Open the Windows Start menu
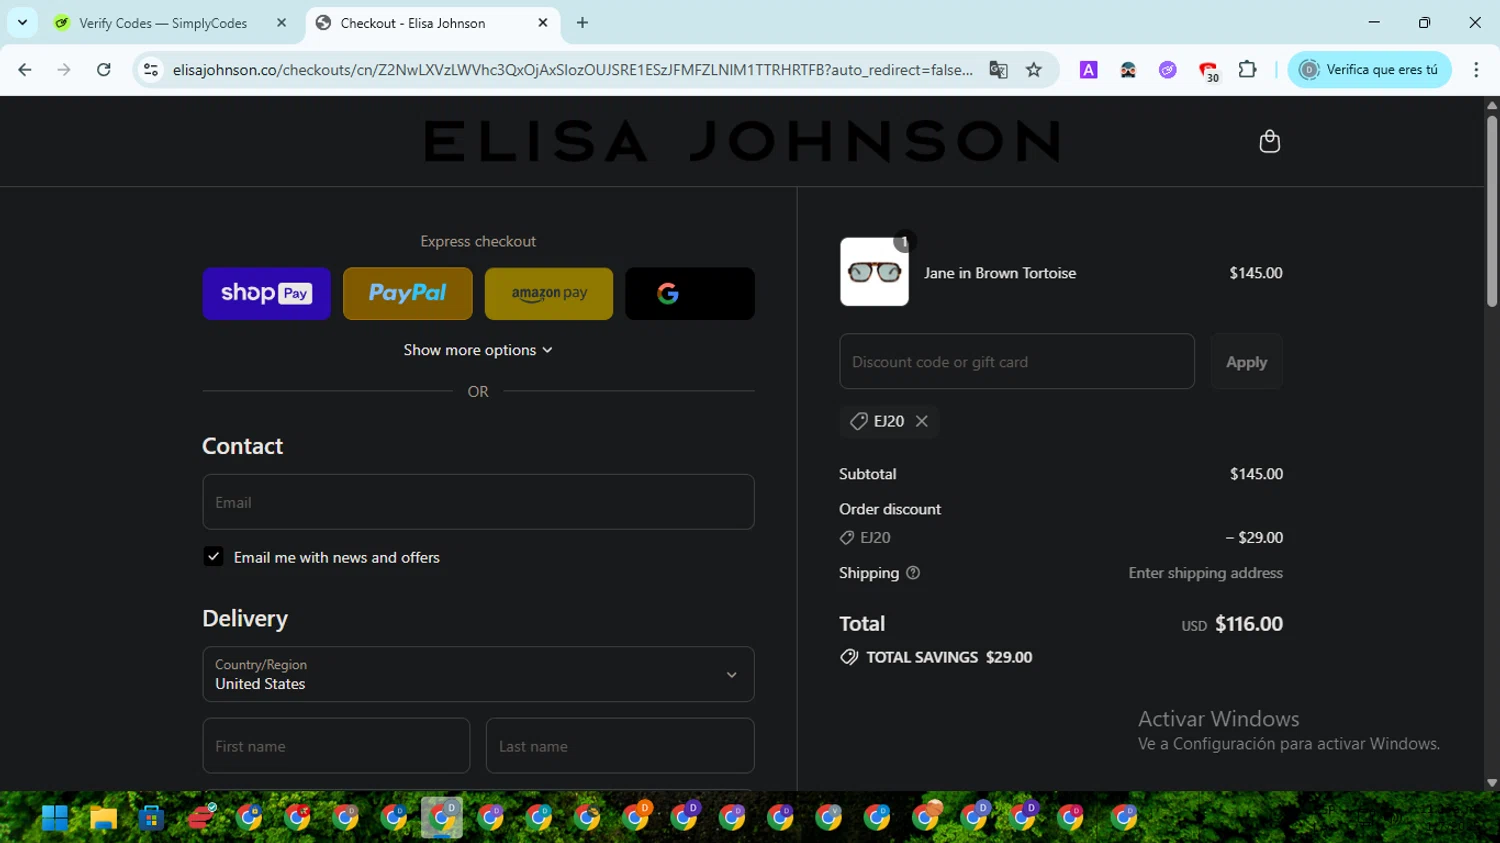The width and height of the screenshot is (1500, 843). coord(55,818)
